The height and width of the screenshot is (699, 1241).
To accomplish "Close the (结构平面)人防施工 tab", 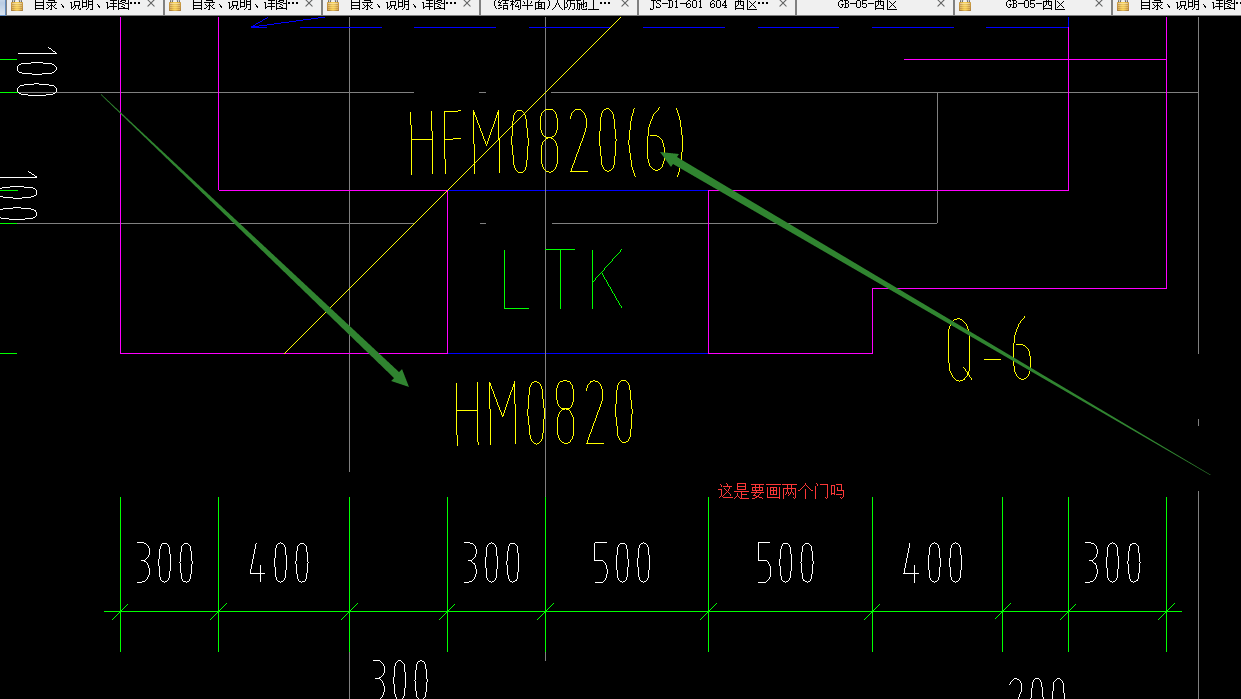I will tap(627, 6).
